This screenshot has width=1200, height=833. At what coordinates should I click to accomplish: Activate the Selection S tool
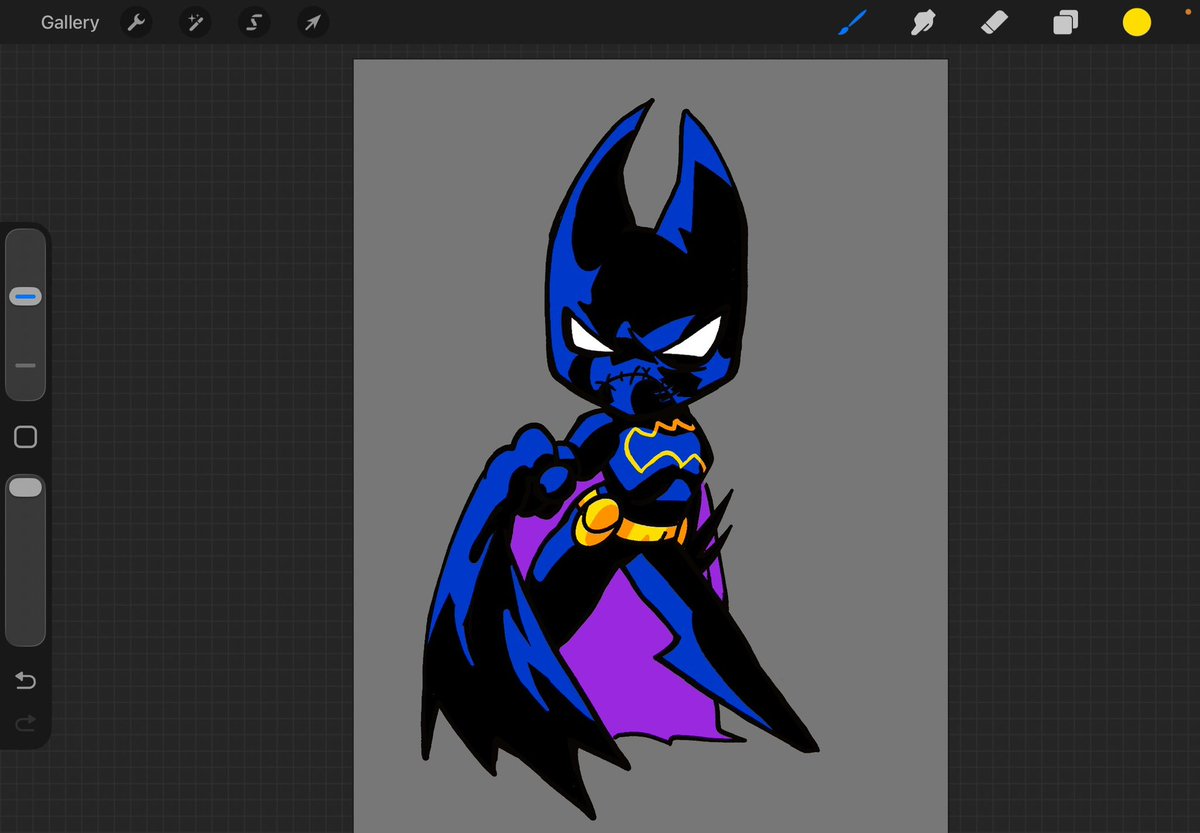coord(254,22)
